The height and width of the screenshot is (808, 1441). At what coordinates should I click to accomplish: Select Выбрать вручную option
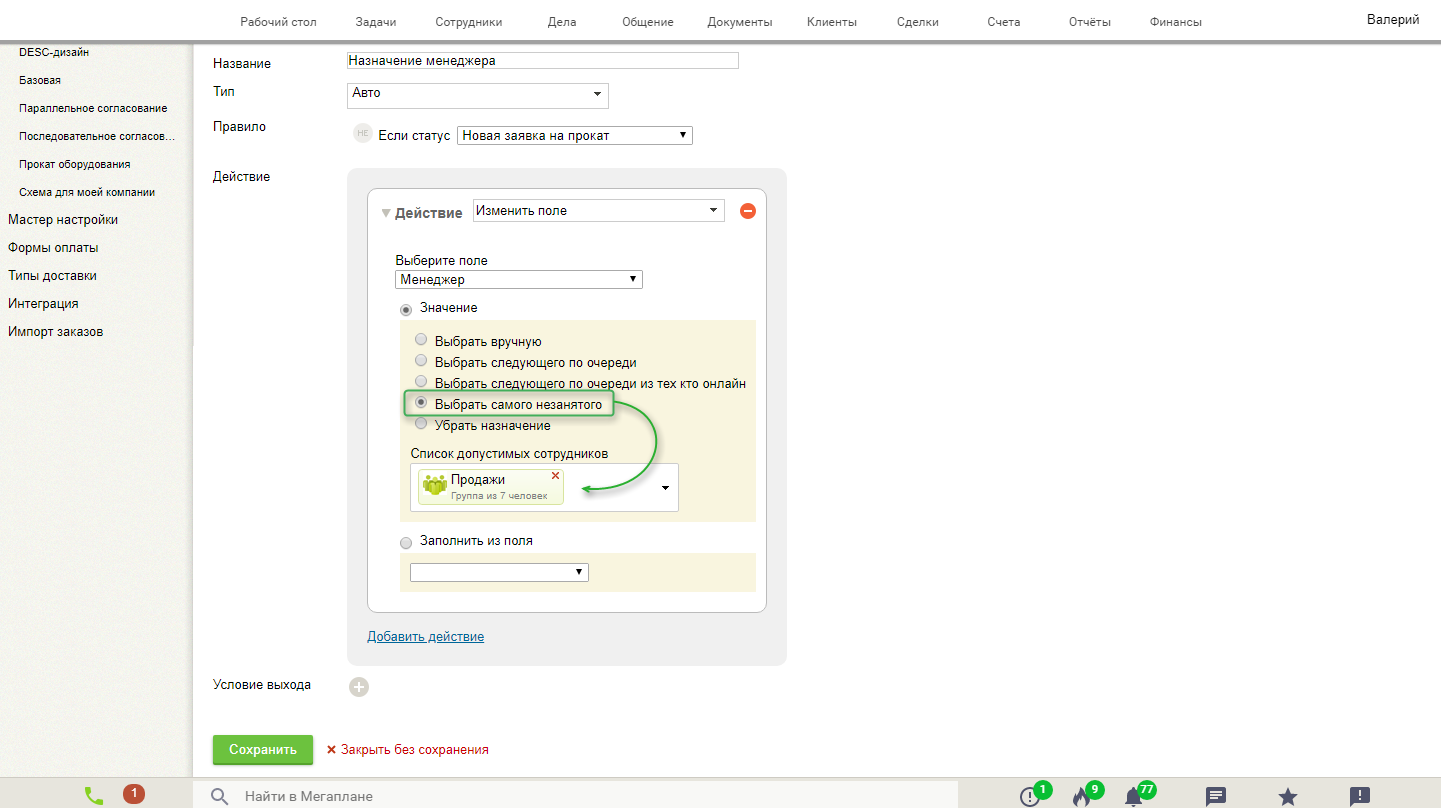(421, 340)
